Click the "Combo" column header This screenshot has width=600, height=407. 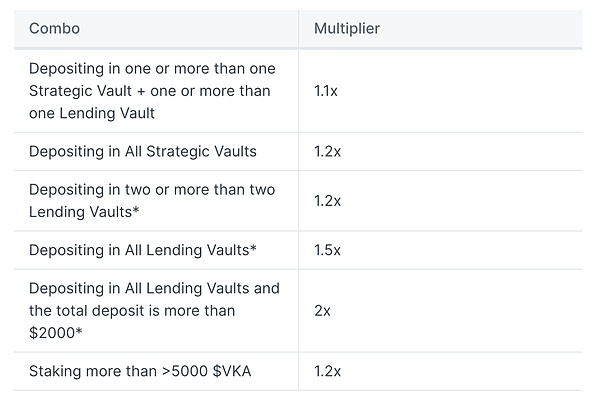tap(54, 28)
